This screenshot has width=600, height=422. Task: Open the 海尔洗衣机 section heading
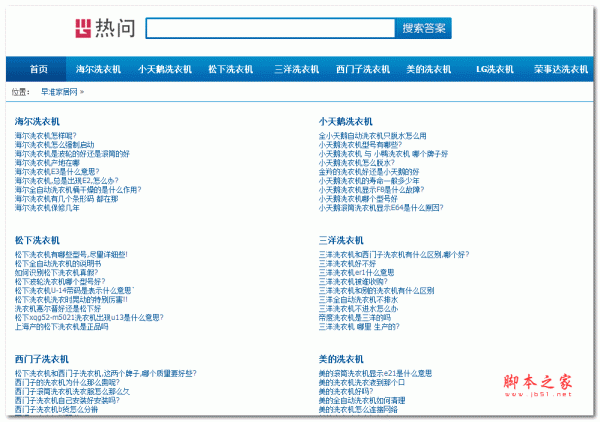(37, 122)
